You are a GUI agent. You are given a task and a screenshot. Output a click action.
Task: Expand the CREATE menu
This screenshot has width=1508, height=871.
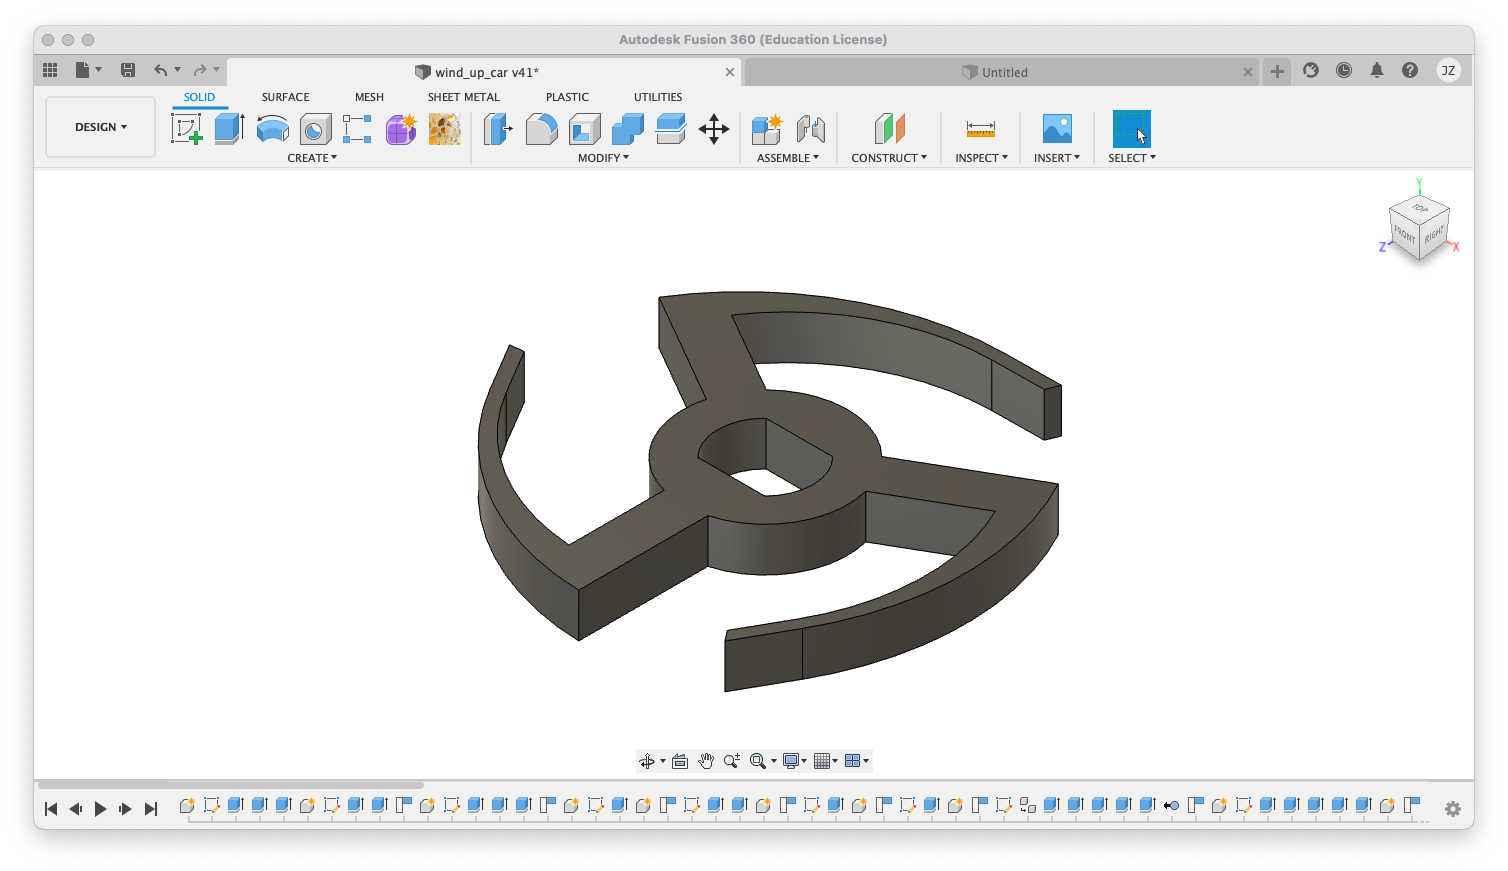point(312,158)
